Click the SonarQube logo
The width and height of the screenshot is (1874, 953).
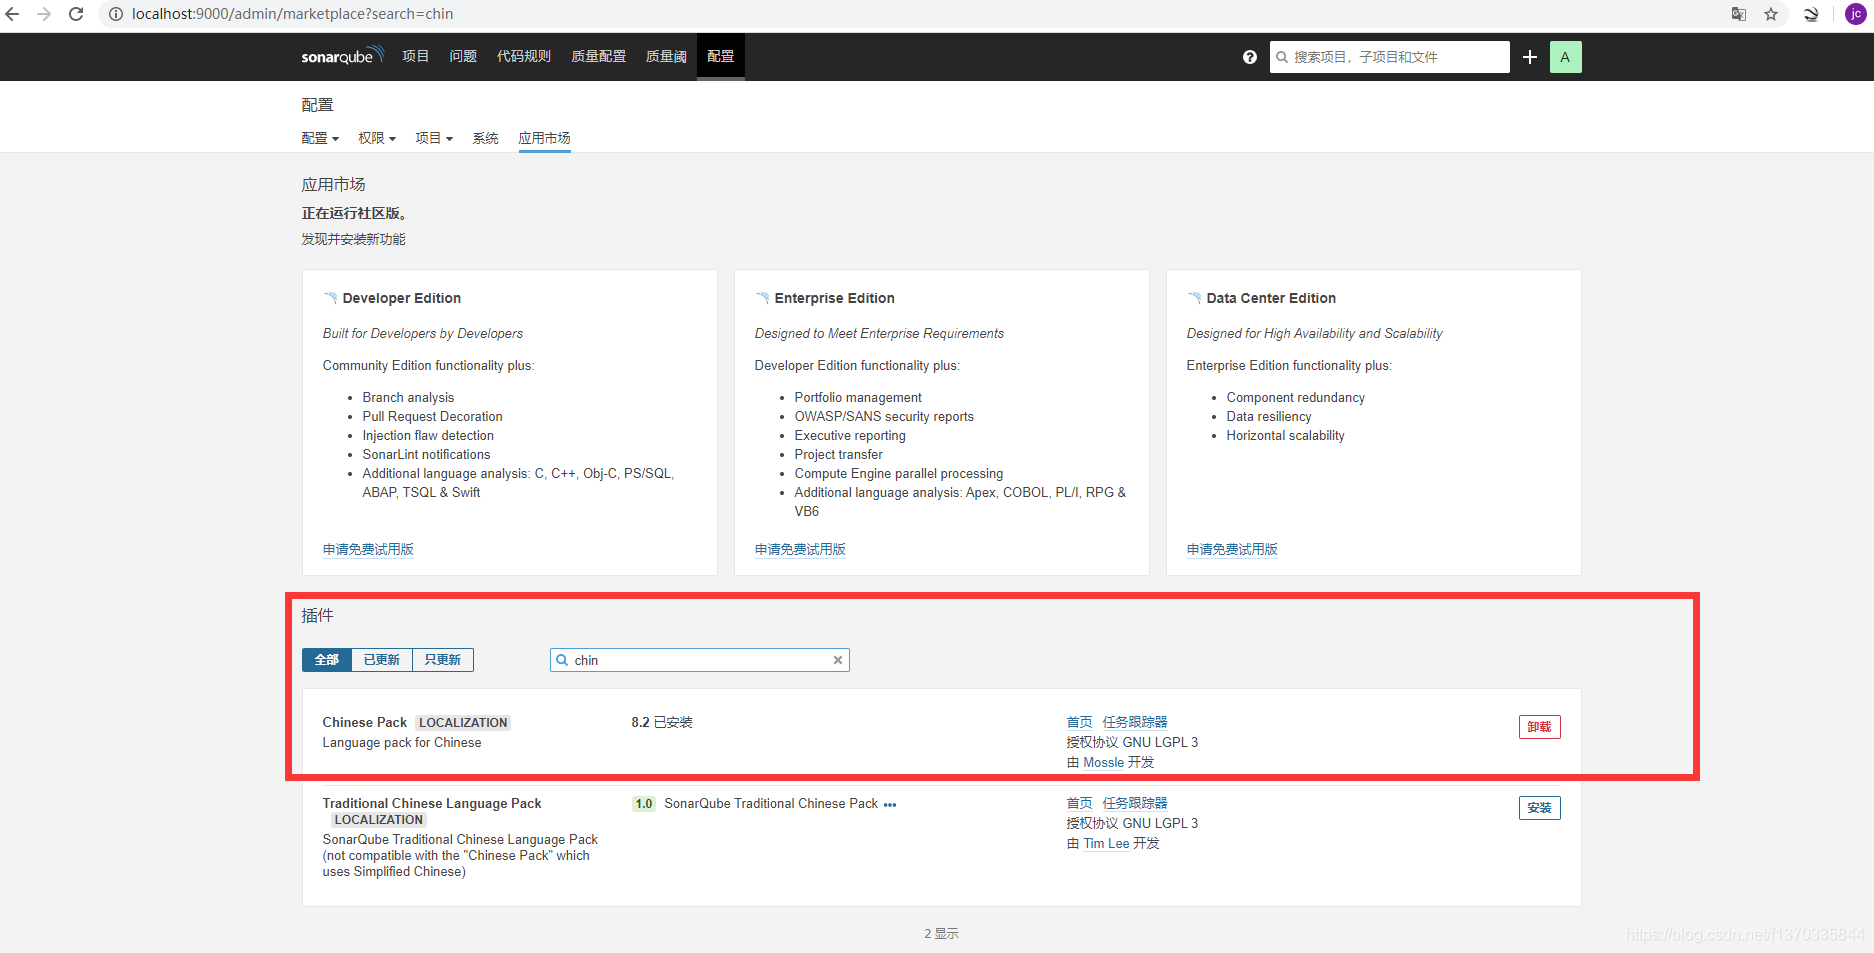341,56
